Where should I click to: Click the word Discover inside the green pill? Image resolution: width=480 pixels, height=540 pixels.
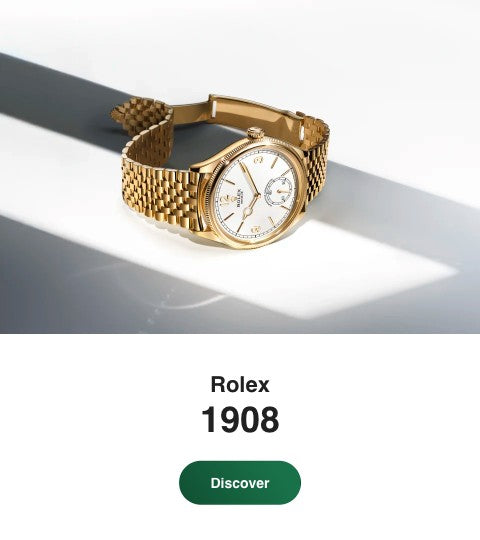[240, 483]
